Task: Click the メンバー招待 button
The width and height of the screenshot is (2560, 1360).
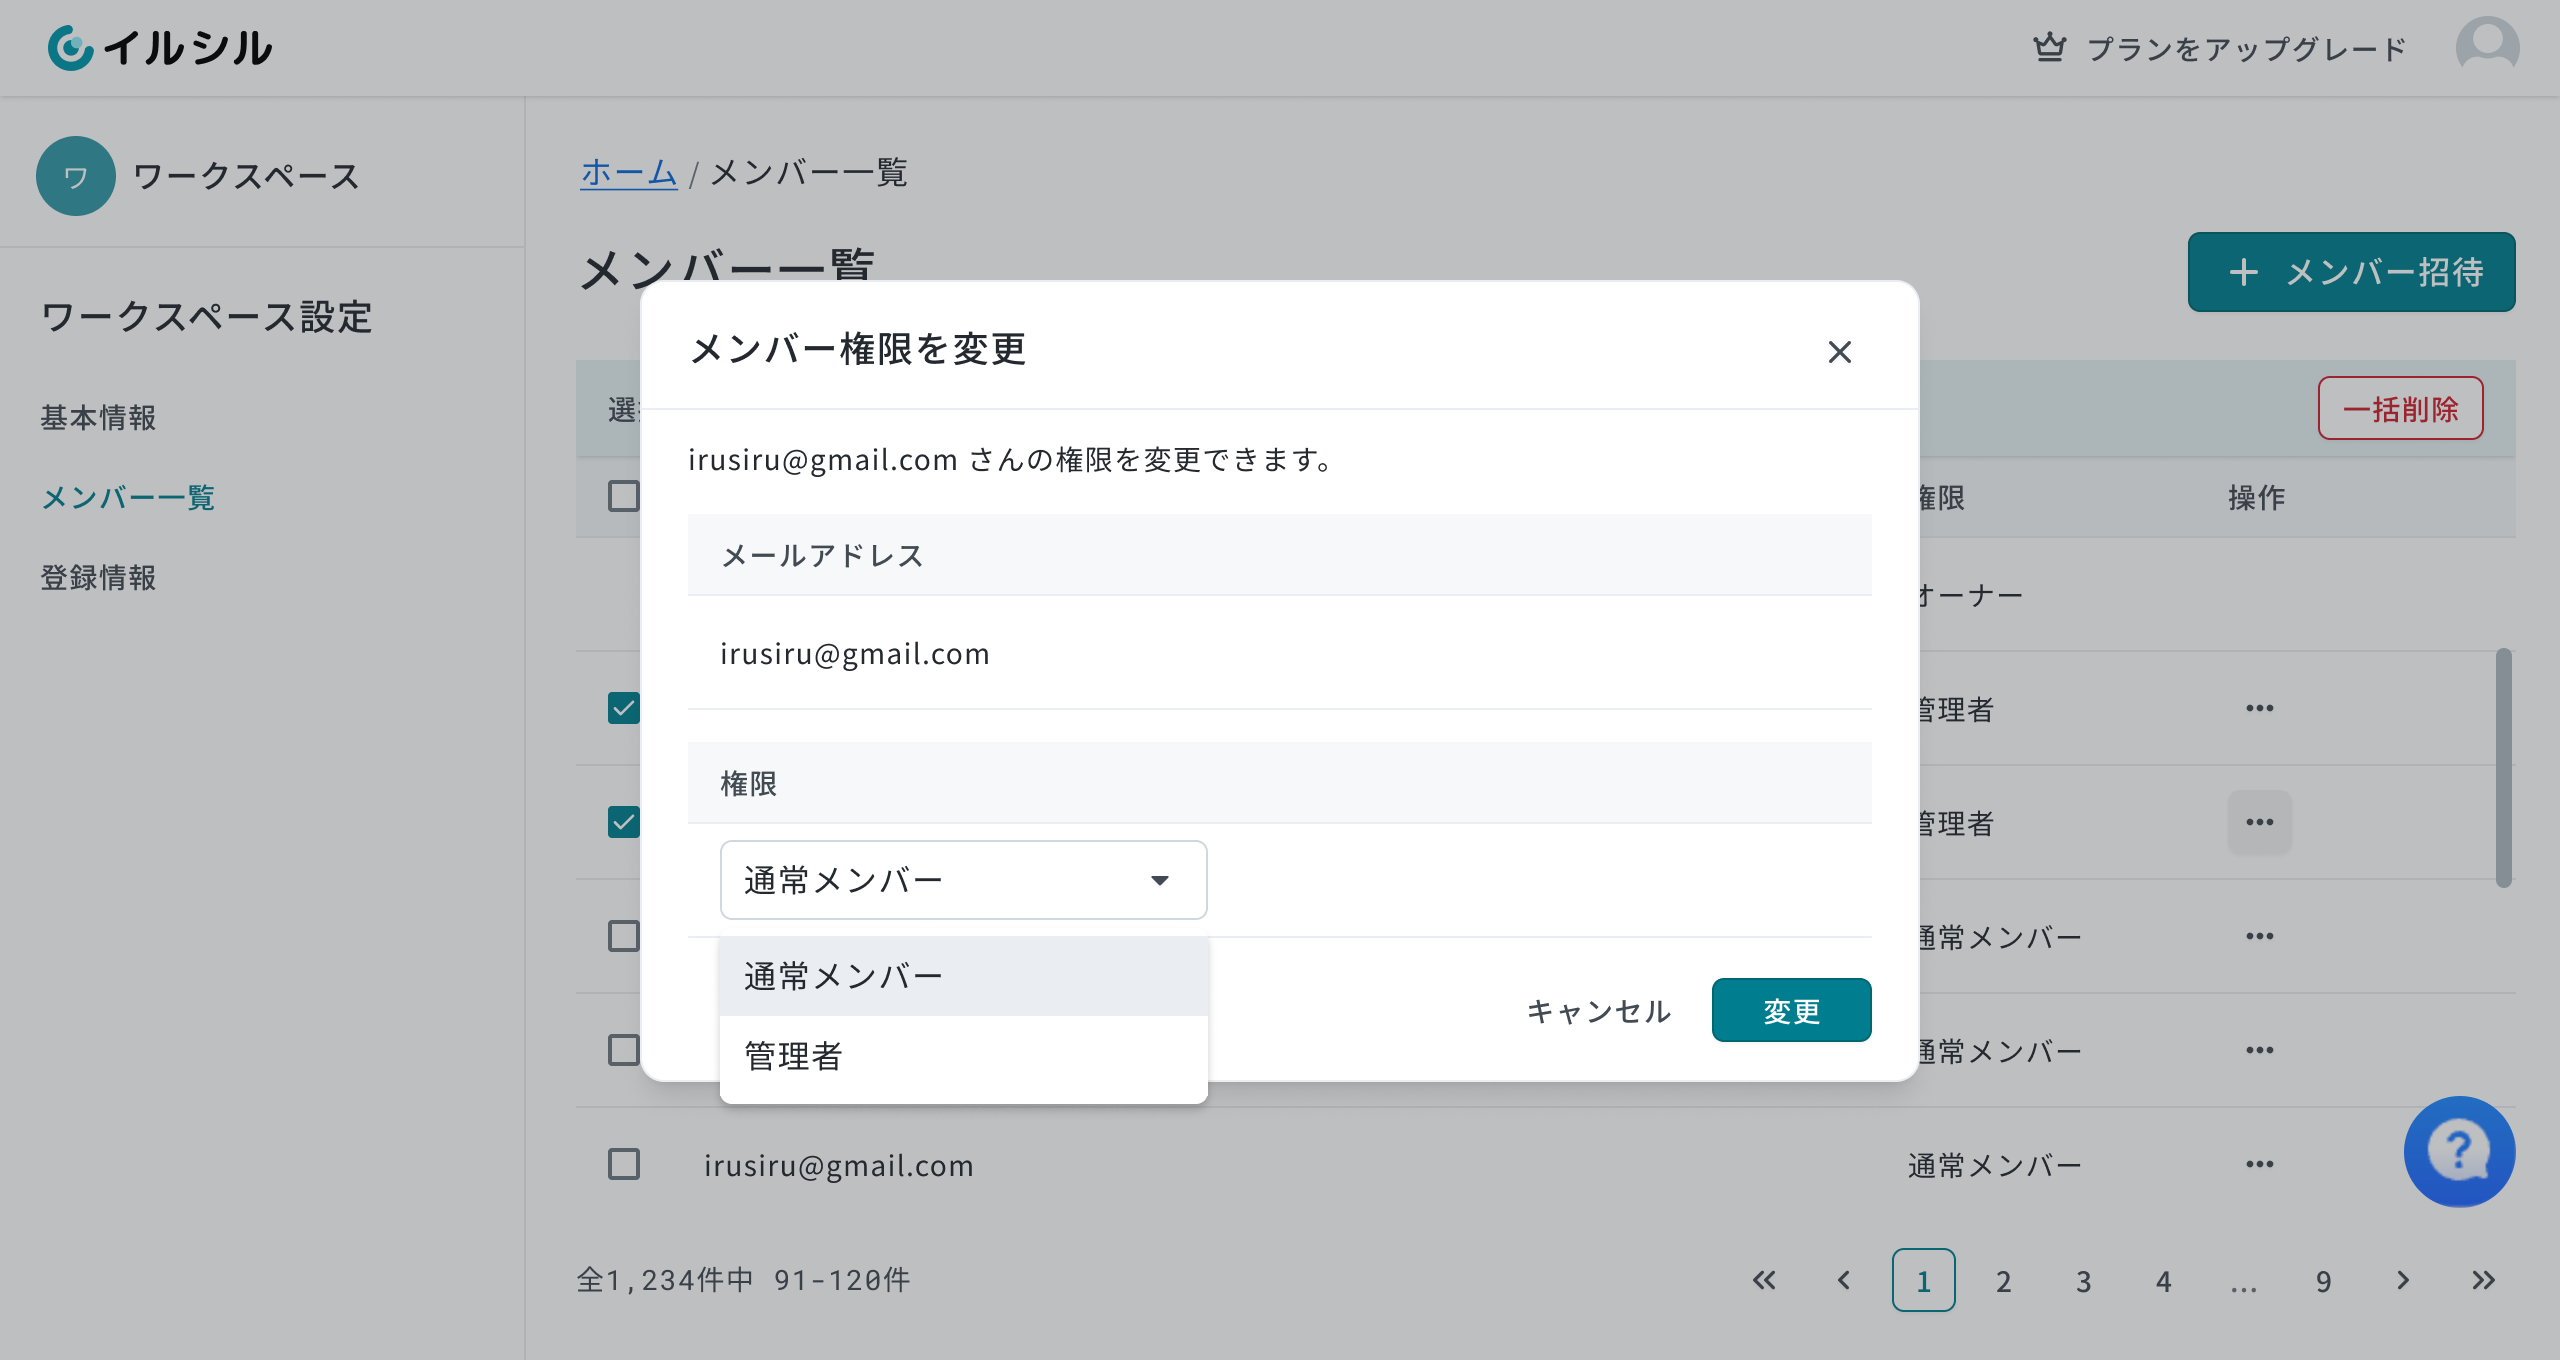Action: coord(2351,272)
